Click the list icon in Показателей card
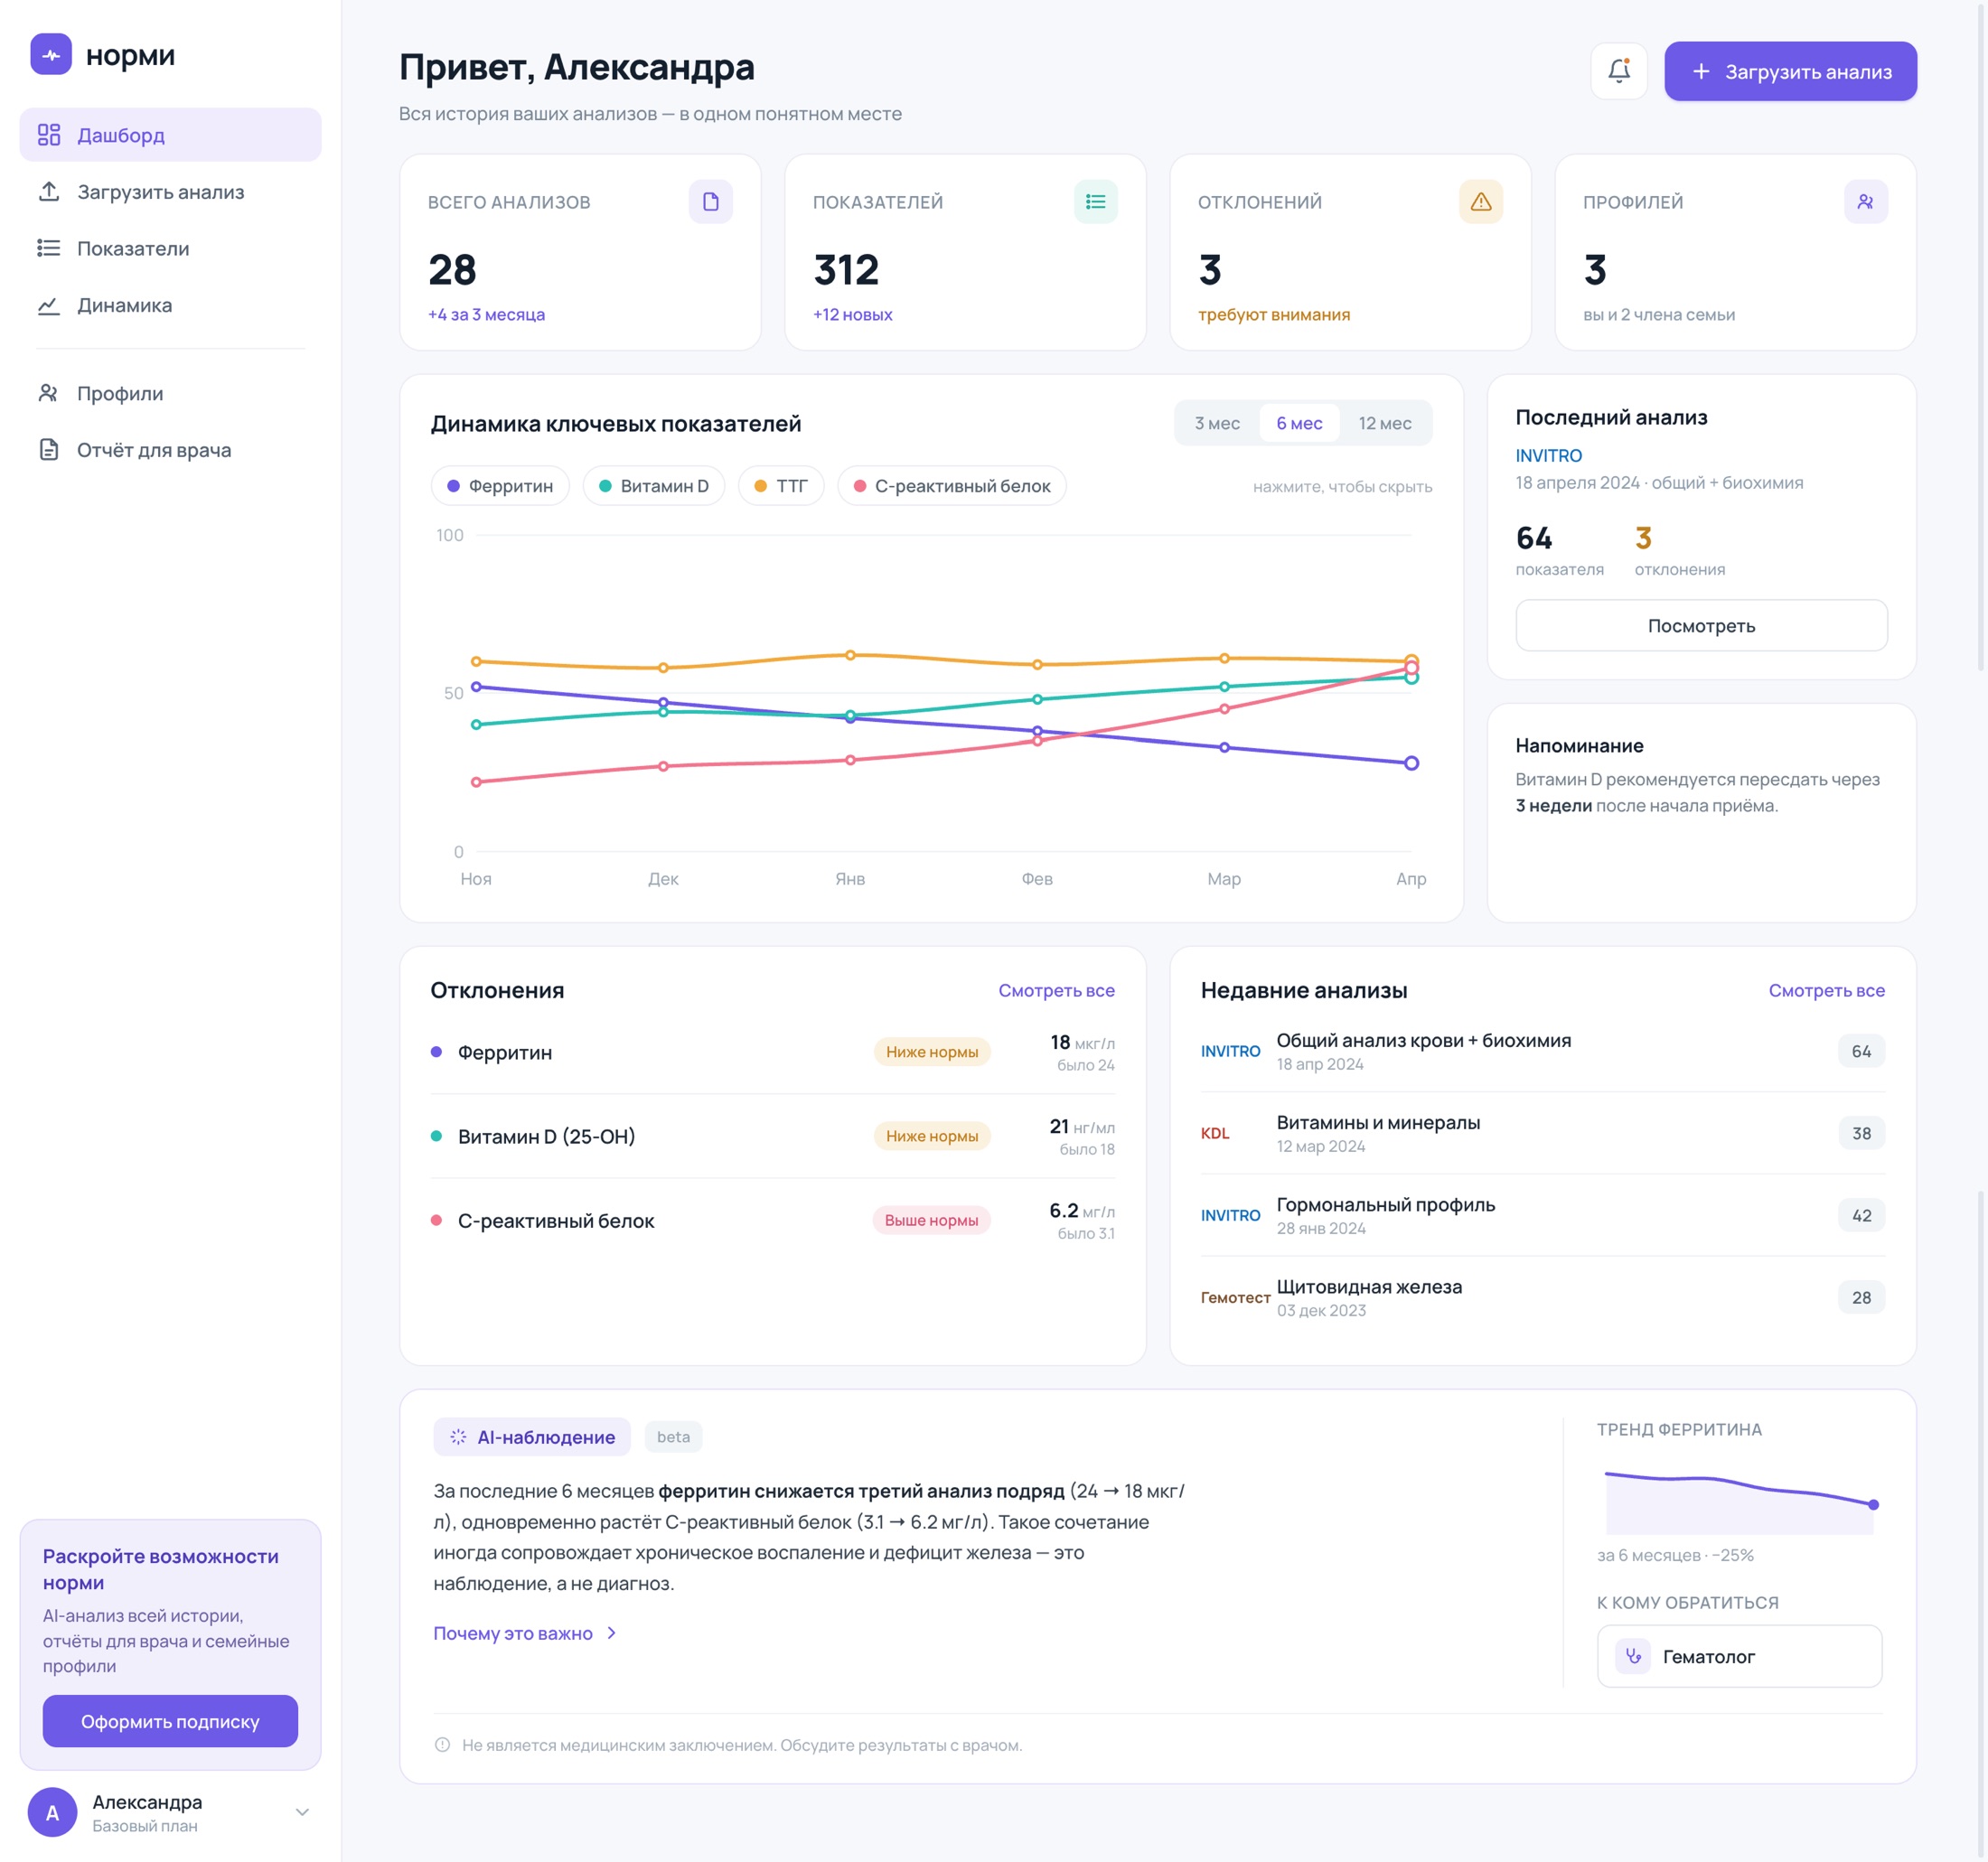Image resolution: width=1988 pixels, height=1862 pixels. click(x=1095, y=202)
